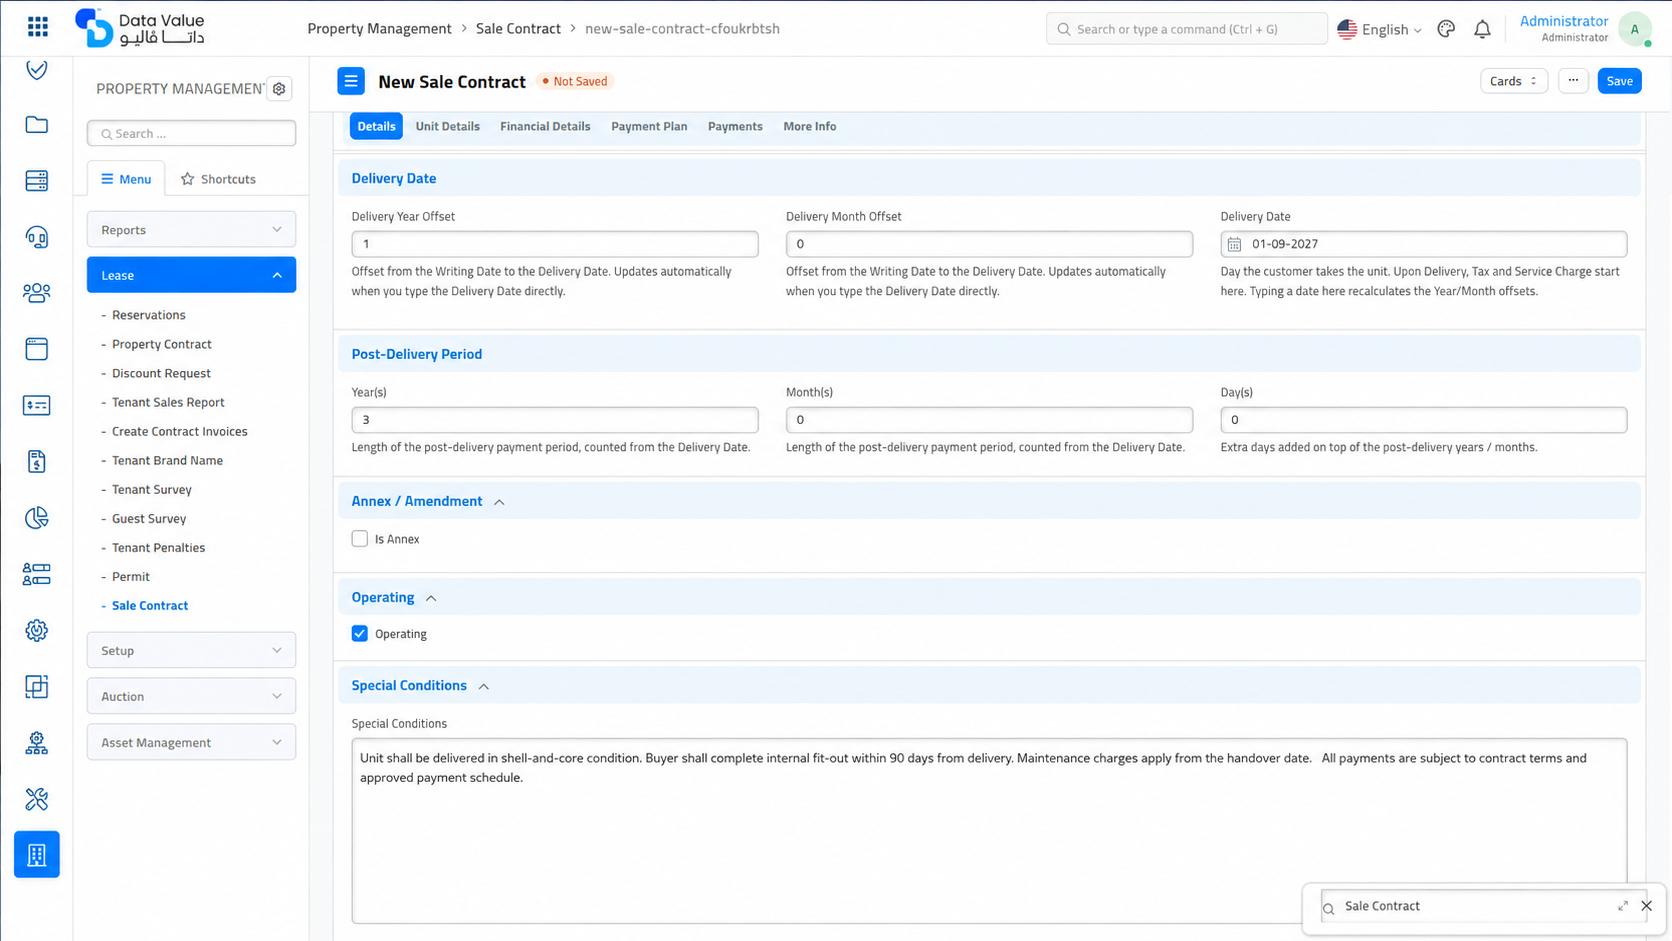Switch to the Unit Details tab
Image resolution: width=1672 pixels, height=941 pixels.
click(x=447, y=126)
